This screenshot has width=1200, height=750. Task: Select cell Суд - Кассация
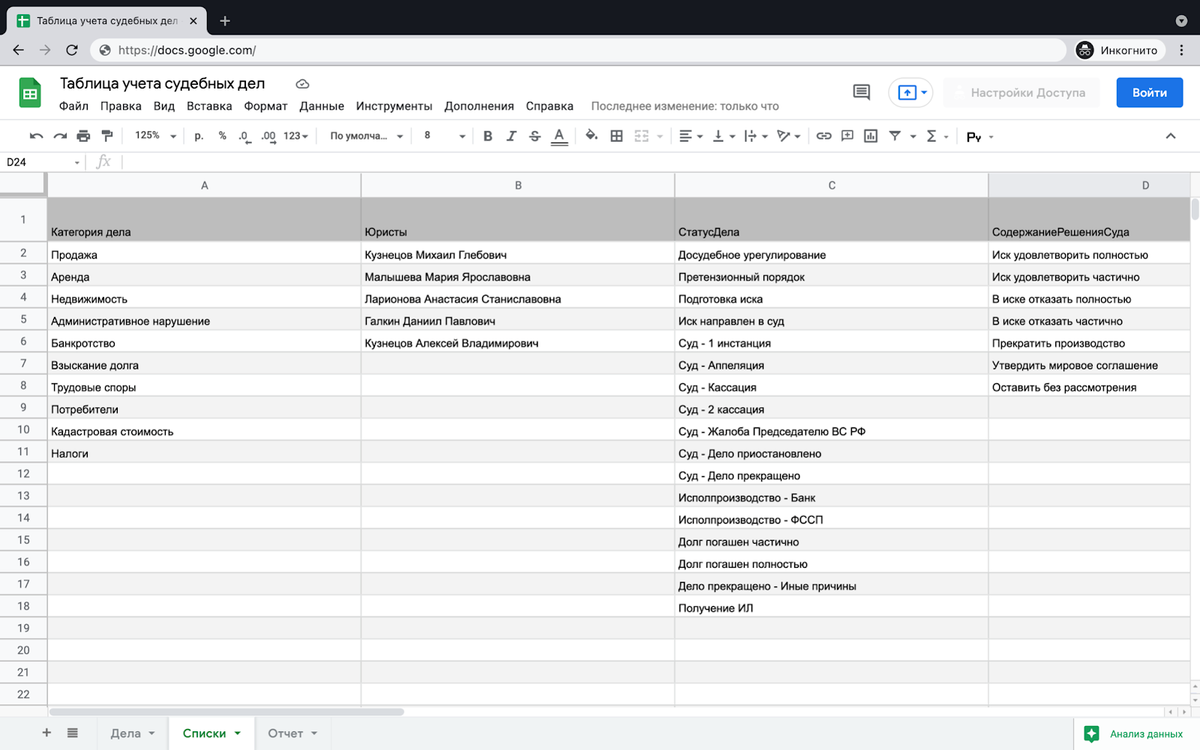coord(831,387)
